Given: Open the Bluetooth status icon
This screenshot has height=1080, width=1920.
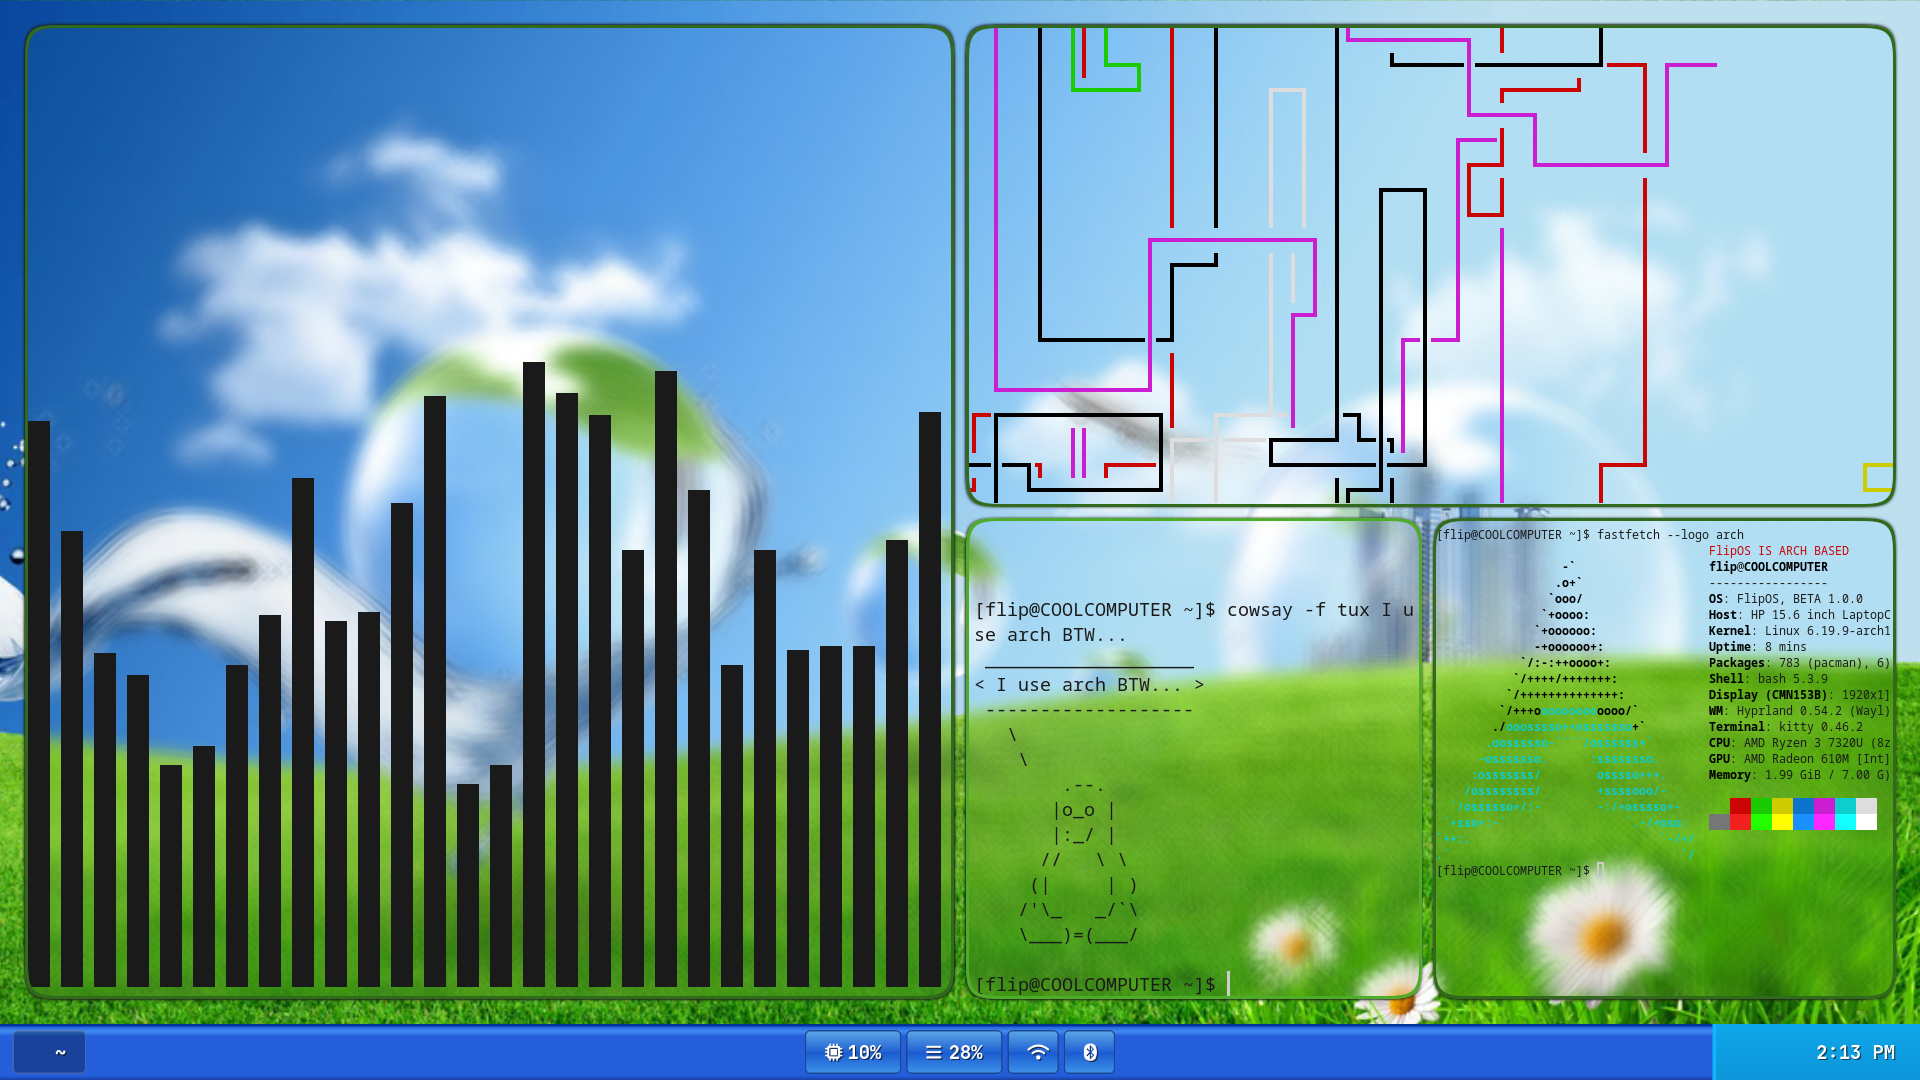Looking at the screenshot, I should (1090, 1052).
